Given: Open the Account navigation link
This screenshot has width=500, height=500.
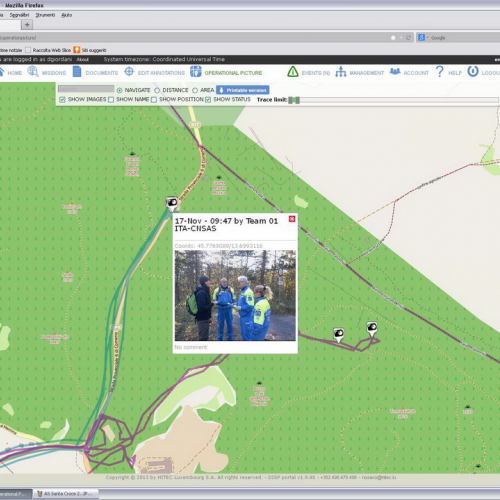Looking at the screenshot, I should click(x=416, y=73).
